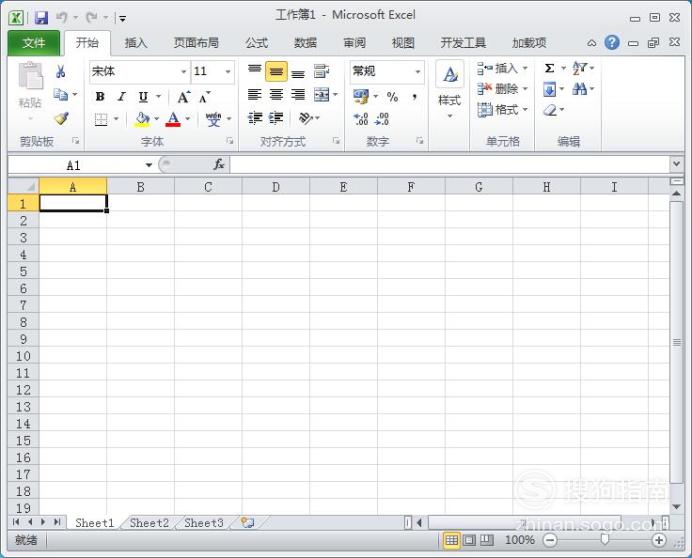Expand the formula bar

(677, 164)
